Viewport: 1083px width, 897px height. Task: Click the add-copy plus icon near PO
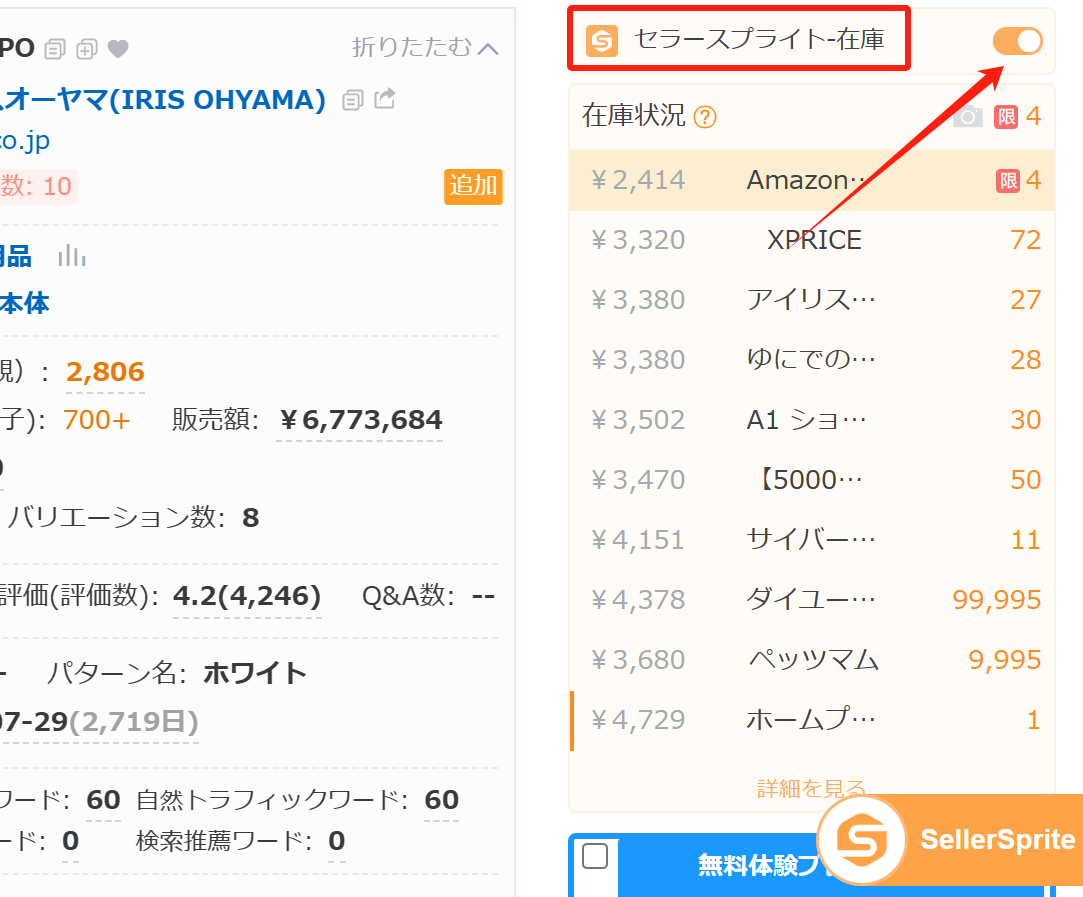87,49
